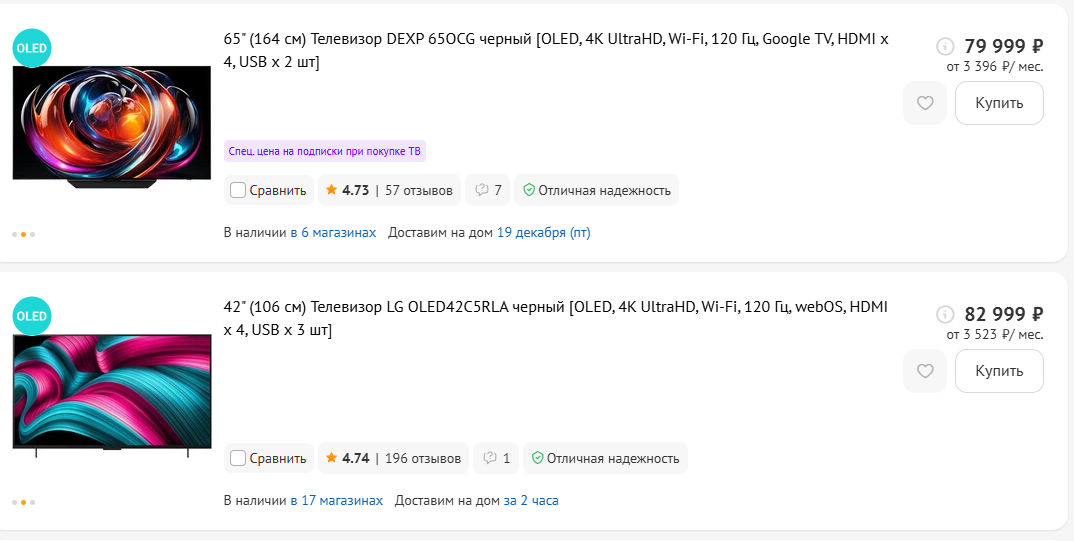Open DEXP TV comments bubble showing 7
This screenshot has width=1074, height=541.
click(x=488, y=190)
